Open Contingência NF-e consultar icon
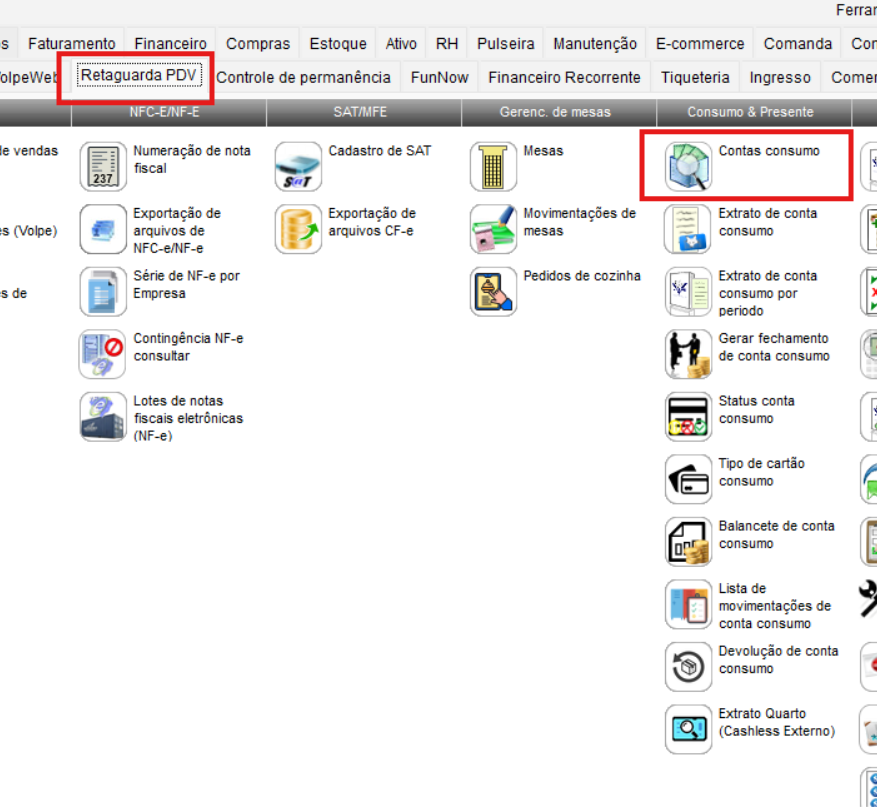 pyautogui.click(x=103, y=354)
